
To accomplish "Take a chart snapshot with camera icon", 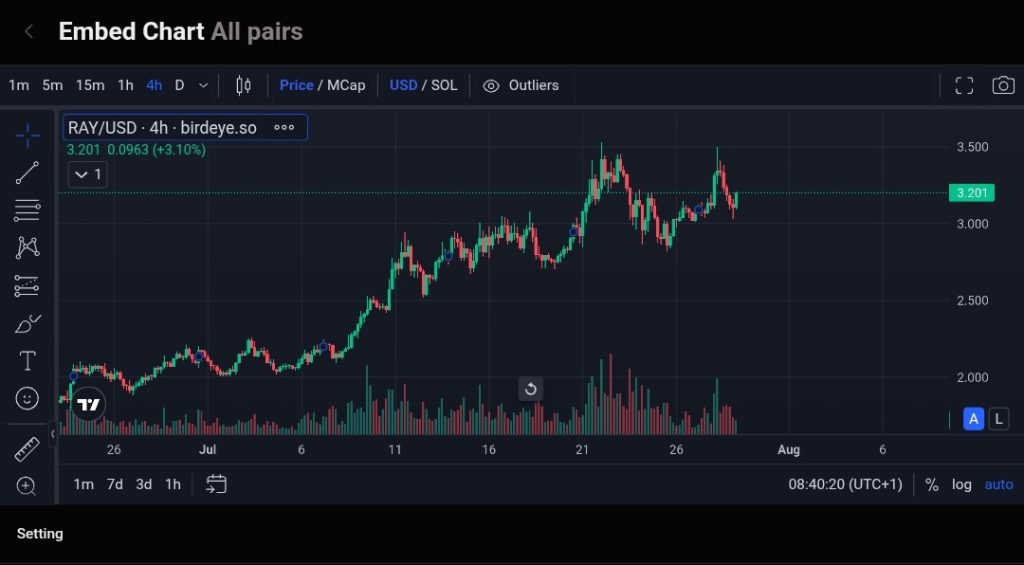I will coord(1003,85).
